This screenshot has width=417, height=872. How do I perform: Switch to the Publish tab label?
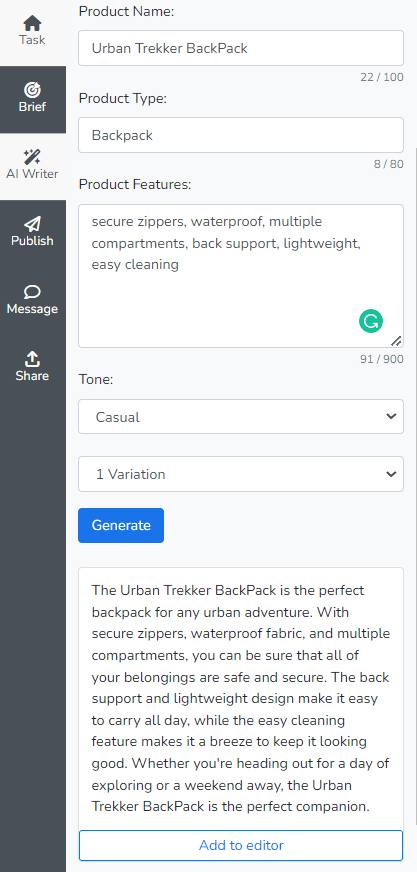tap(32, 241)
